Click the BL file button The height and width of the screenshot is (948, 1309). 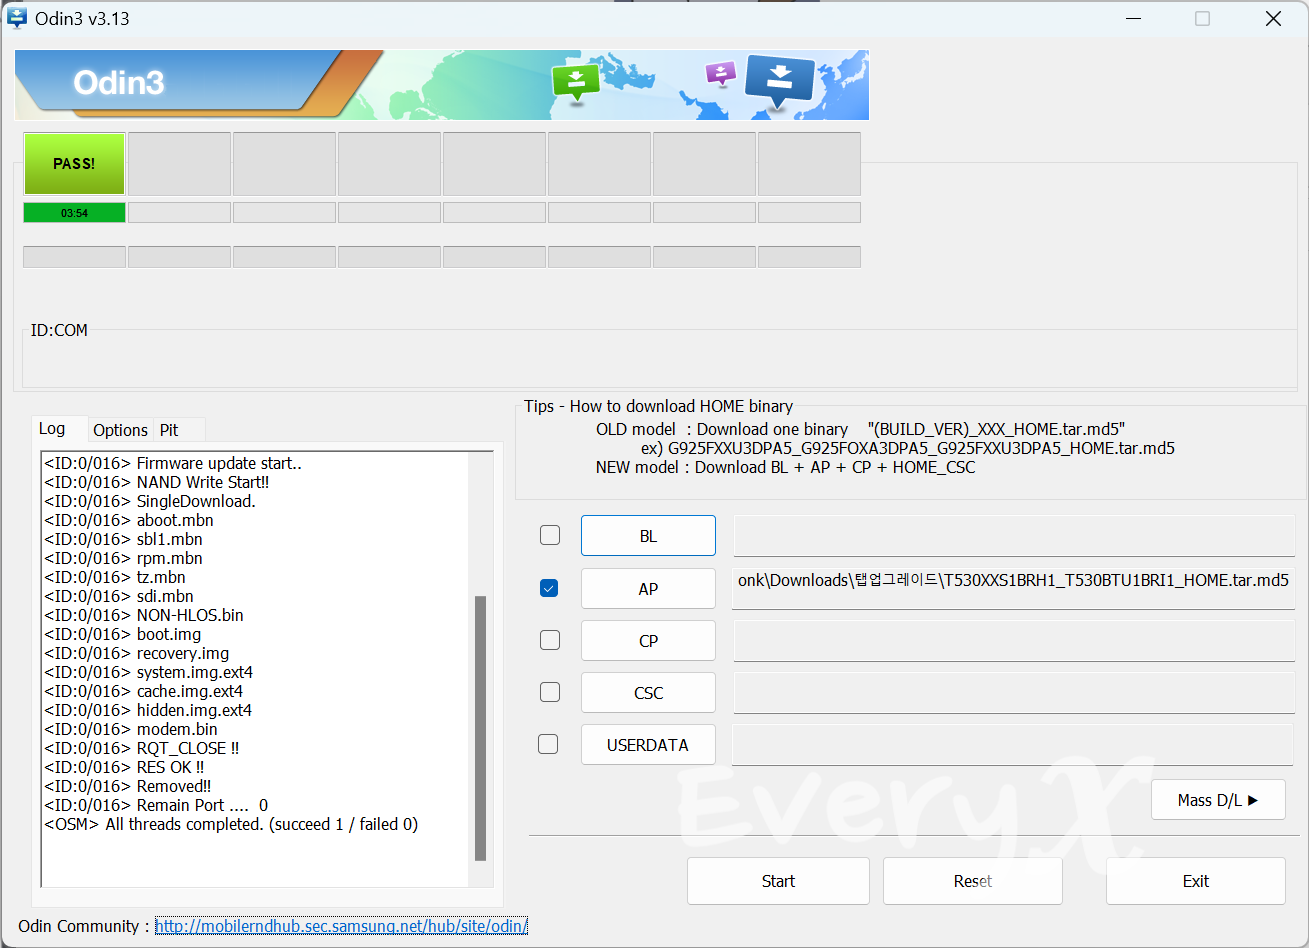pos(648,536)
